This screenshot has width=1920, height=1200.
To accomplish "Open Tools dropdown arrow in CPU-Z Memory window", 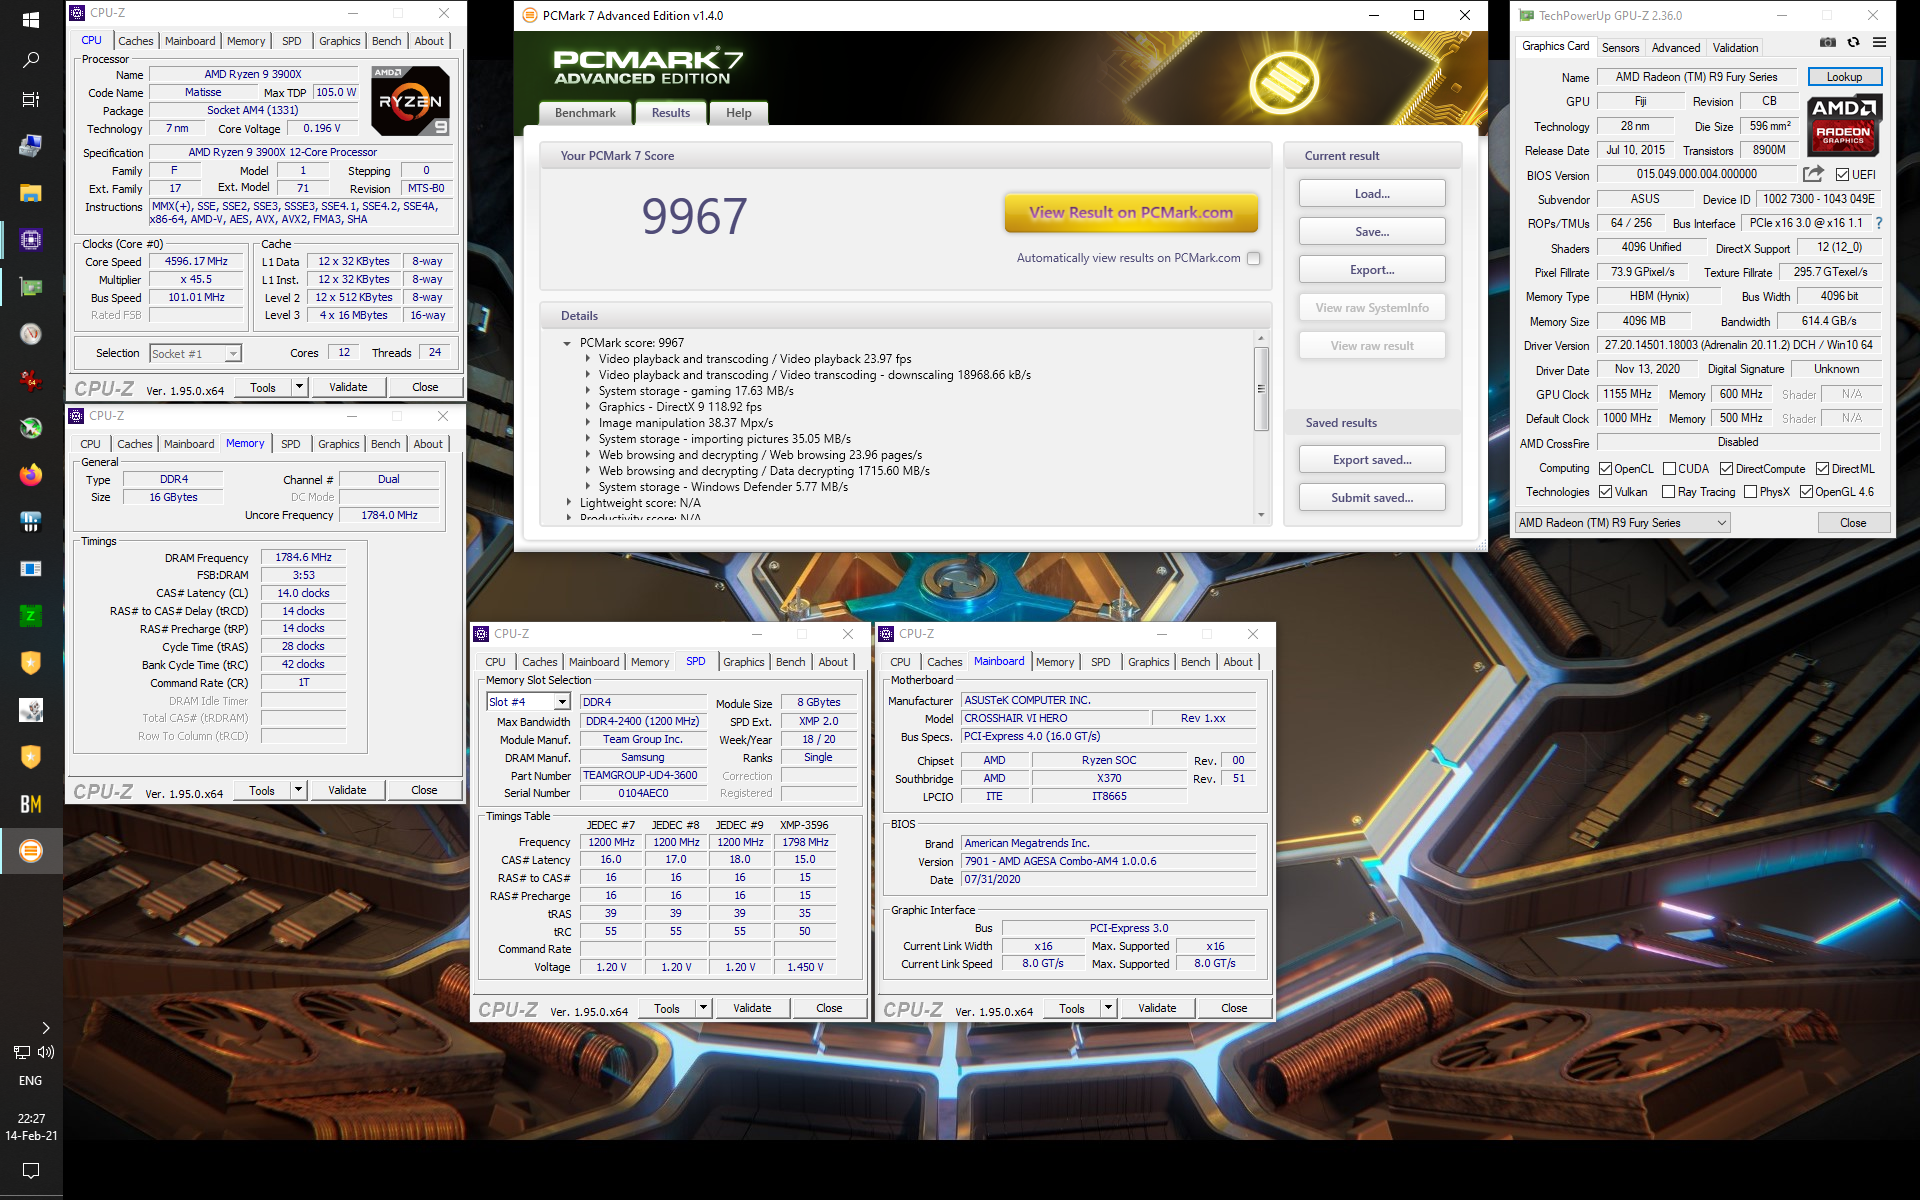I will (298, 790).
